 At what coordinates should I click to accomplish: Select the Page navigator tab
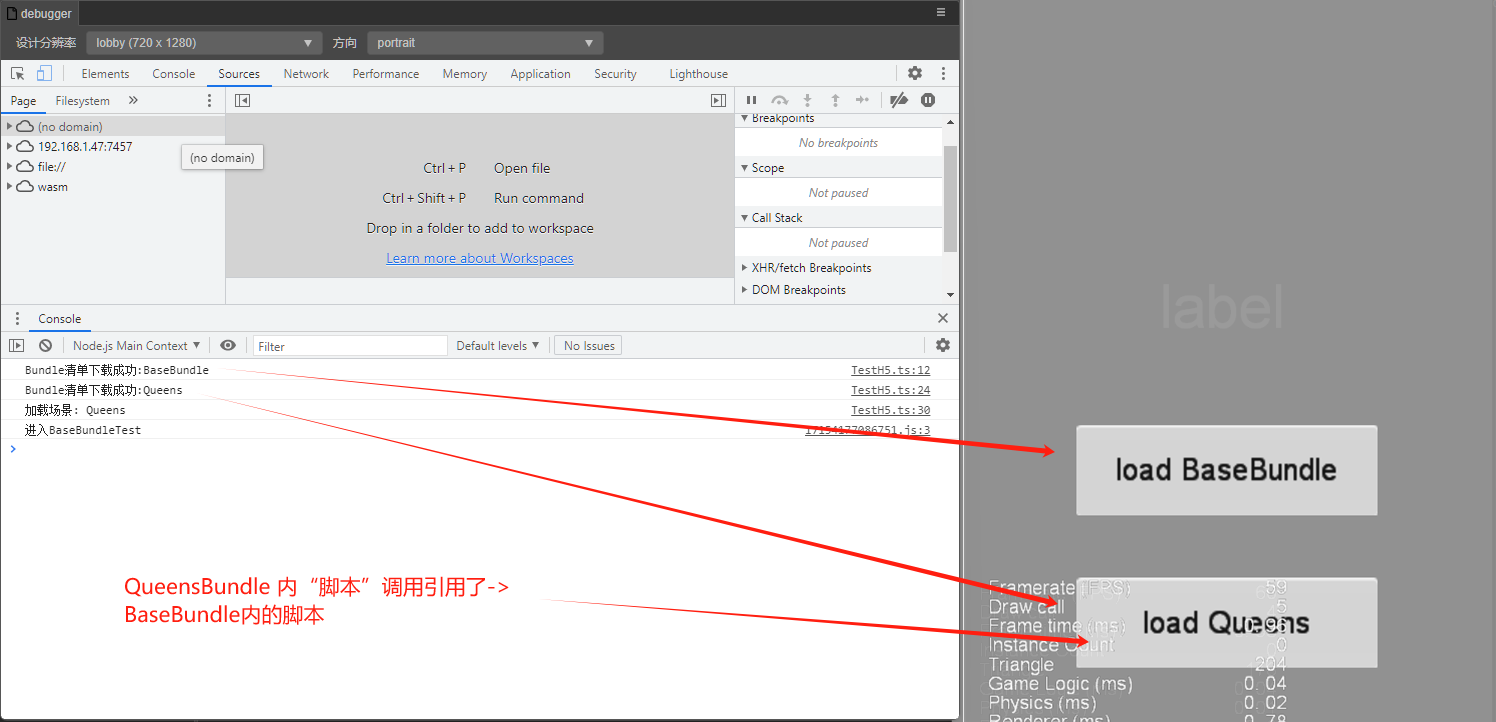[x=23, y=101]
